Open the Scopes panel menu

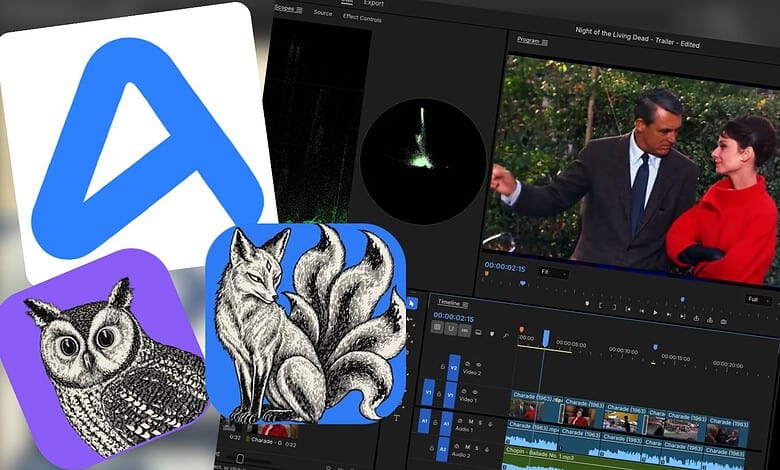tap(299, 9)
